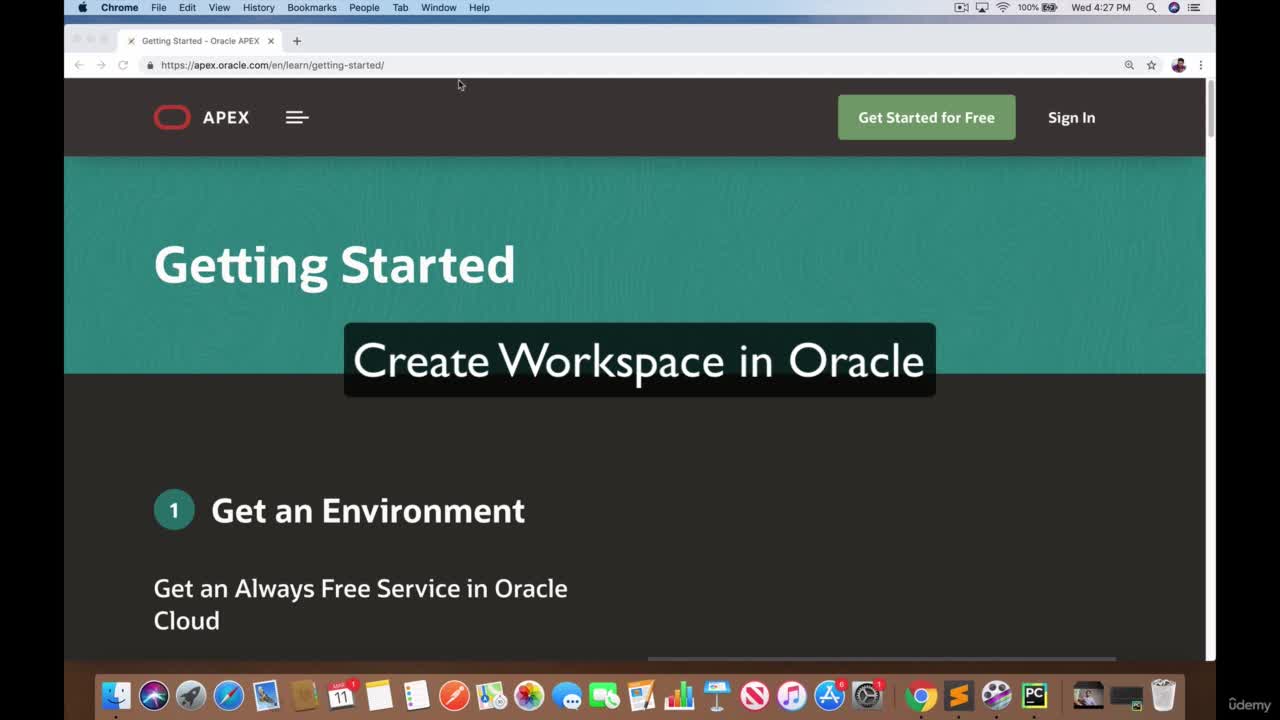This screenshot has width=1280, height=720.
Task: Open Reminders in the dock
Action: (x=416, y=695)
